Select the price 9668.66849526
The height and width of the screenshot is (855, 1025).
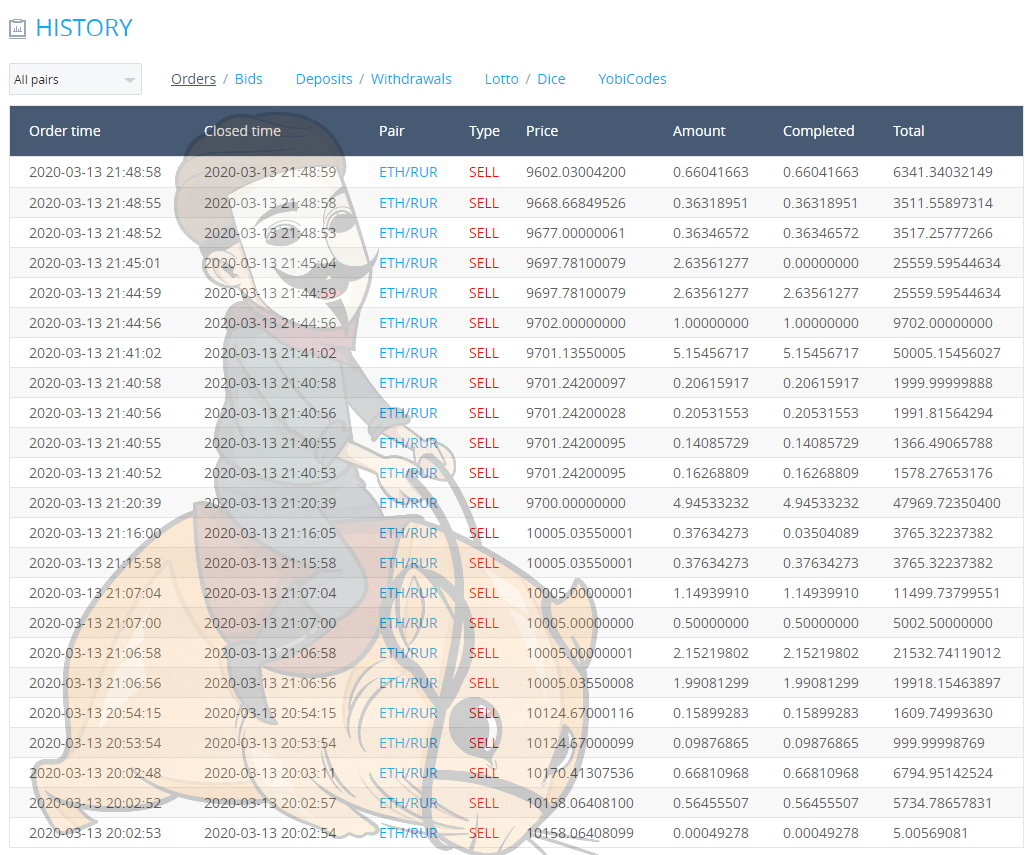coord(576,203)
